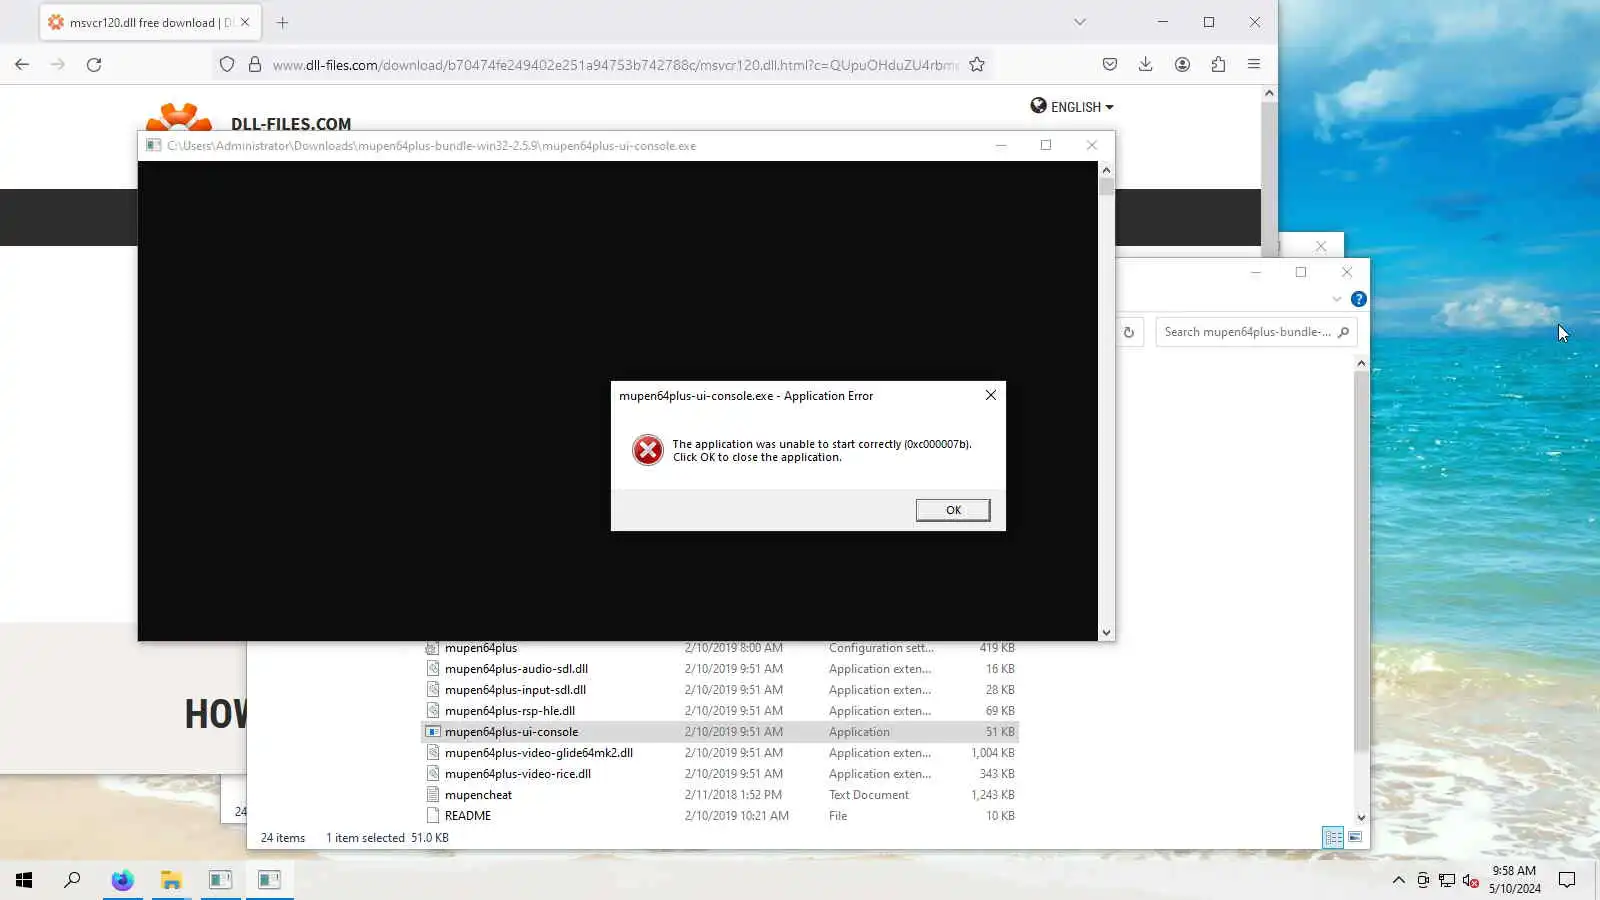The image size is (1600, 900).
Task: Open Windows taskbar search
Action: (72, 880)
